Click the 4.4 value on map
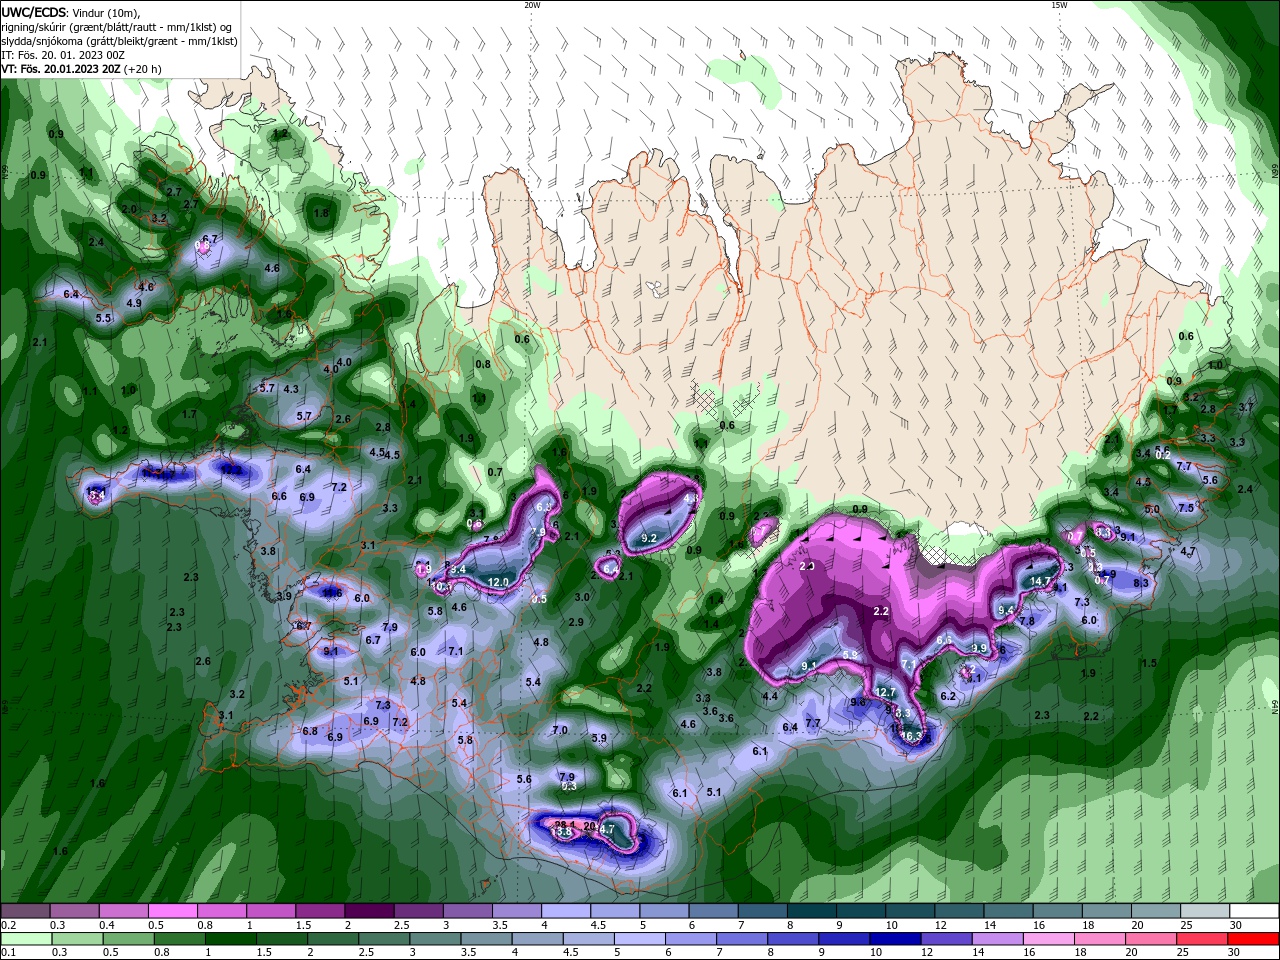The width and height of the screenshot is (1280, 960). [770, 696]
